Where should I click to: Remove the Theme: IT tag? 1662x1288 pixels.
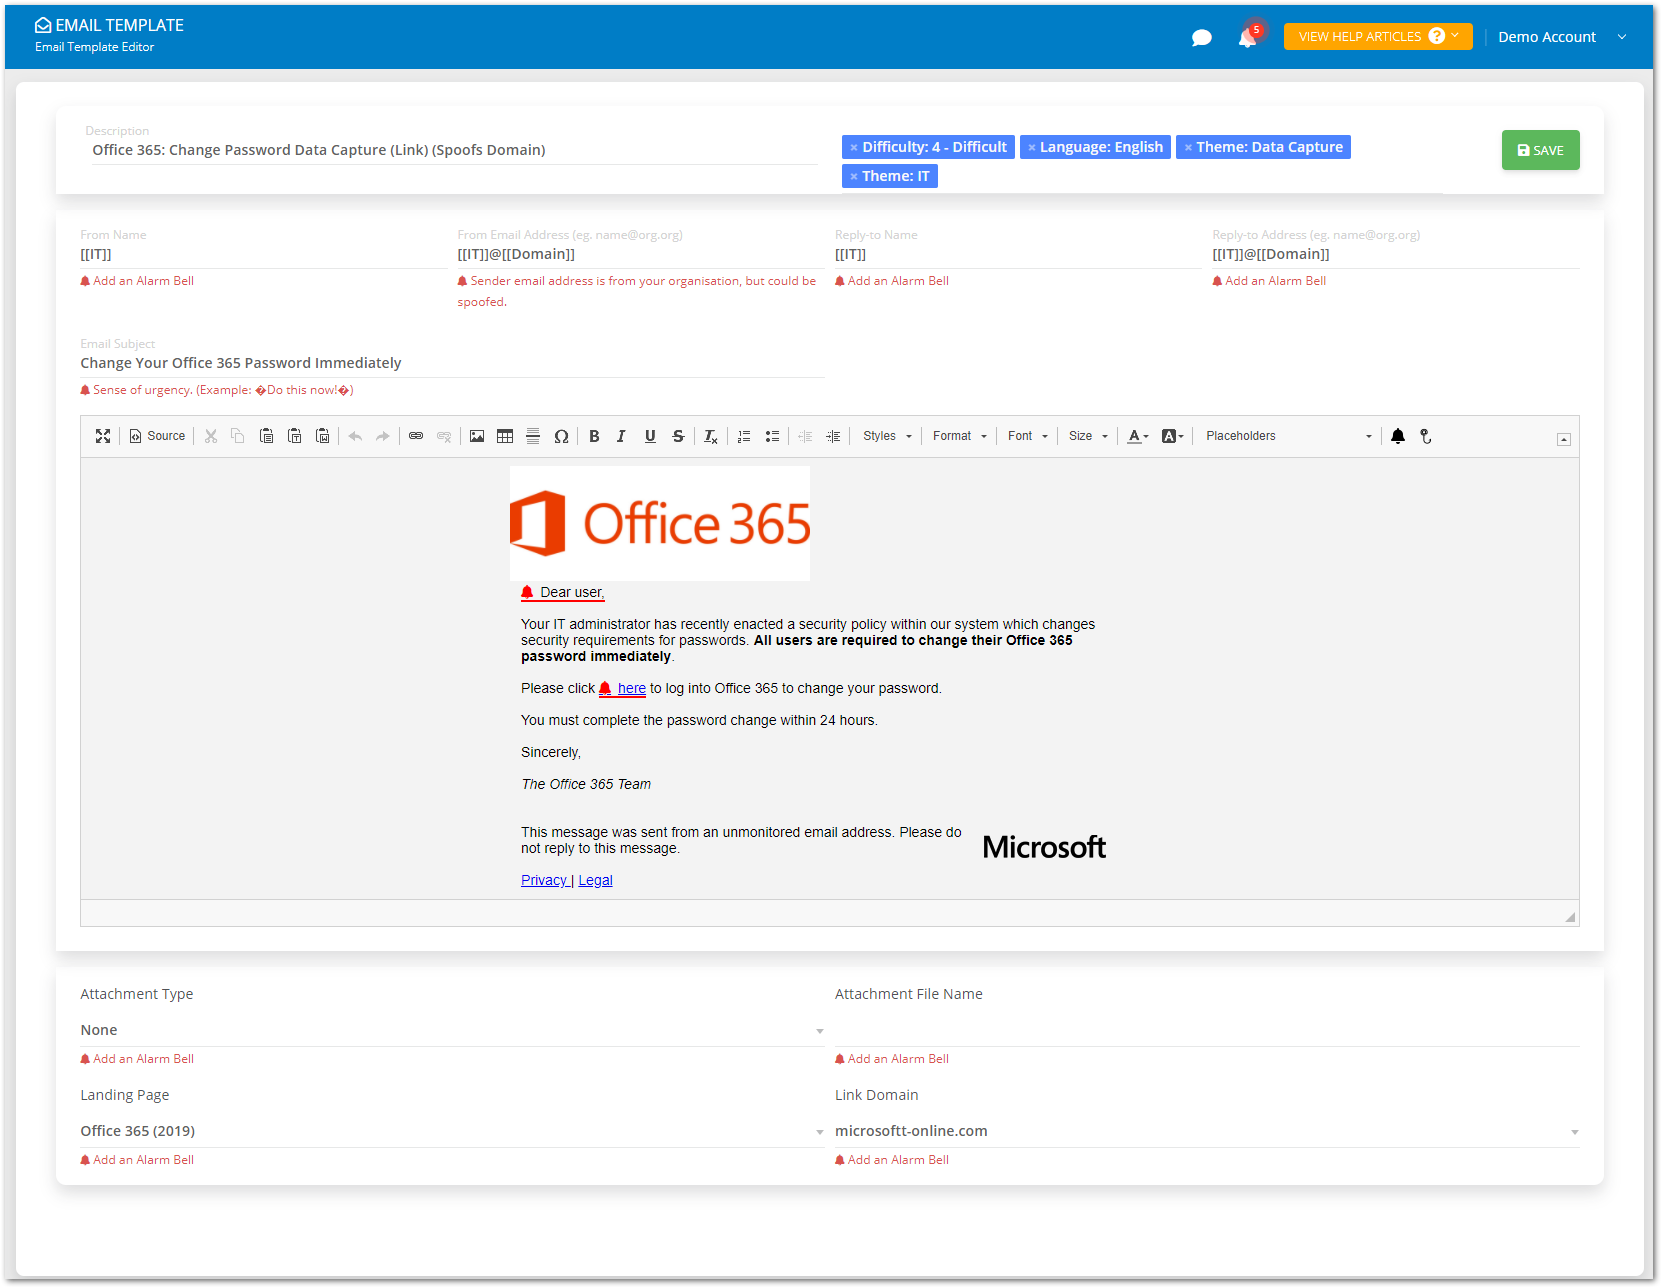(x=854, y=177)
